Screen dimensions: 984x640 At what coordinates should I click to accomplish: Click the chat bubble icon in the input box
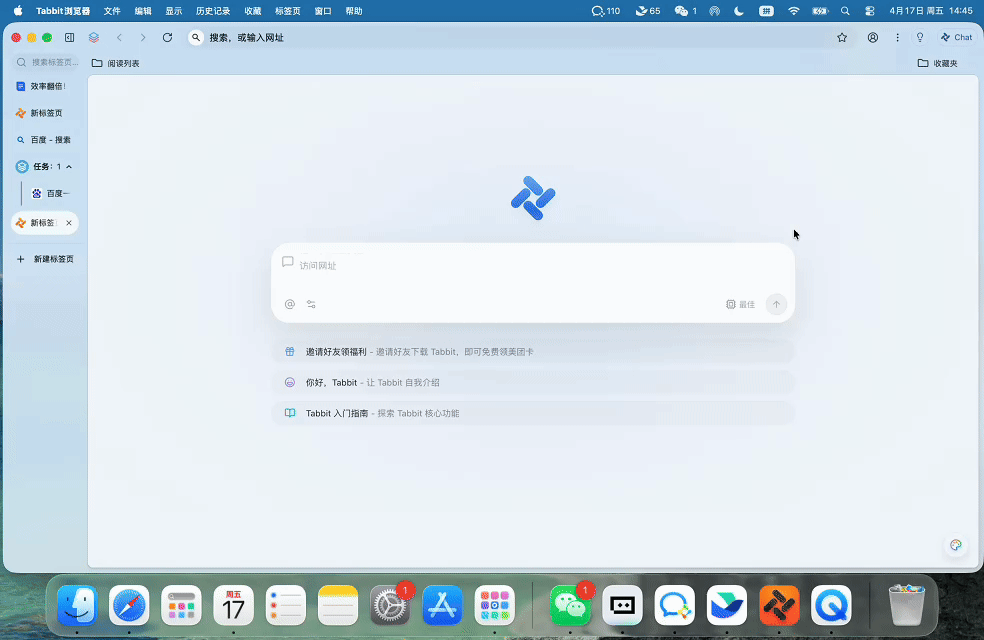click(287, 262)
